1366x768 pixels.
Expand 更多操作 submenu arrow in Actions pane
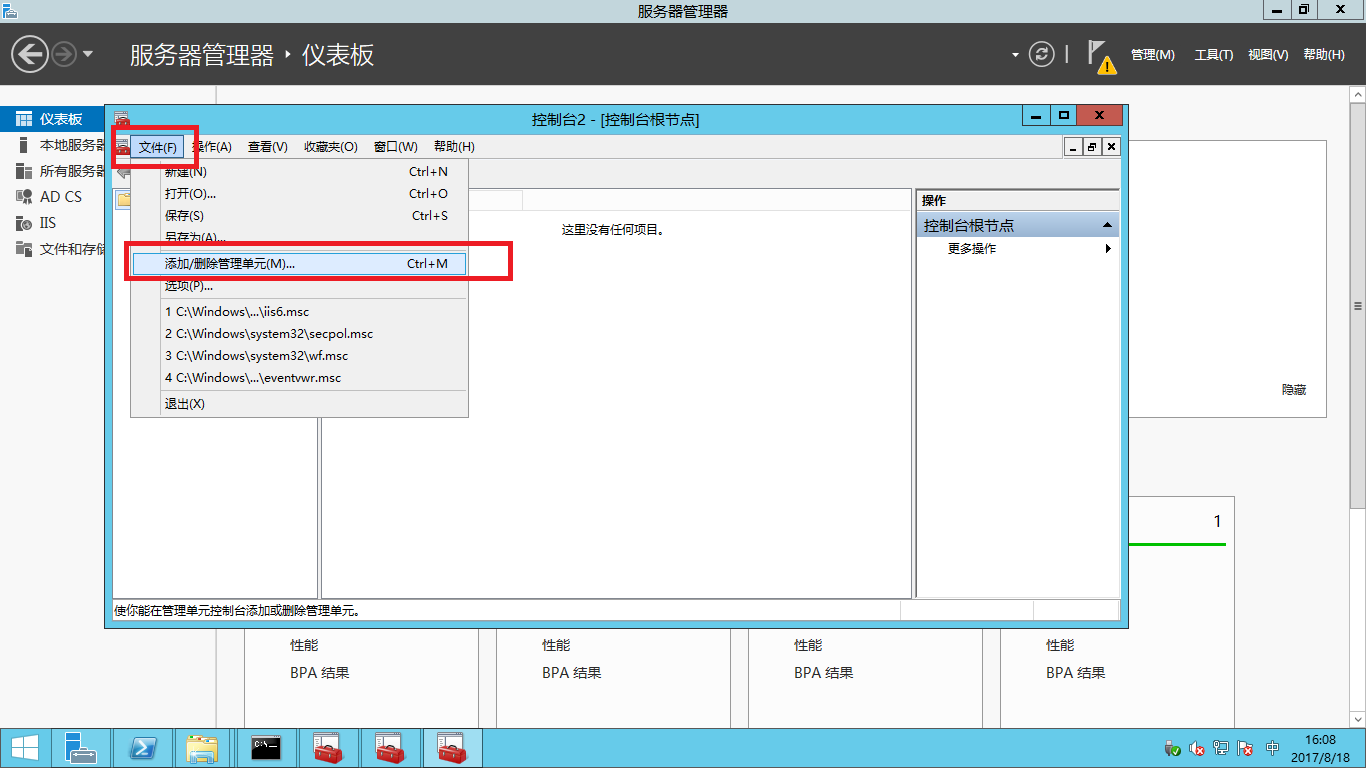pos(1107,249)
